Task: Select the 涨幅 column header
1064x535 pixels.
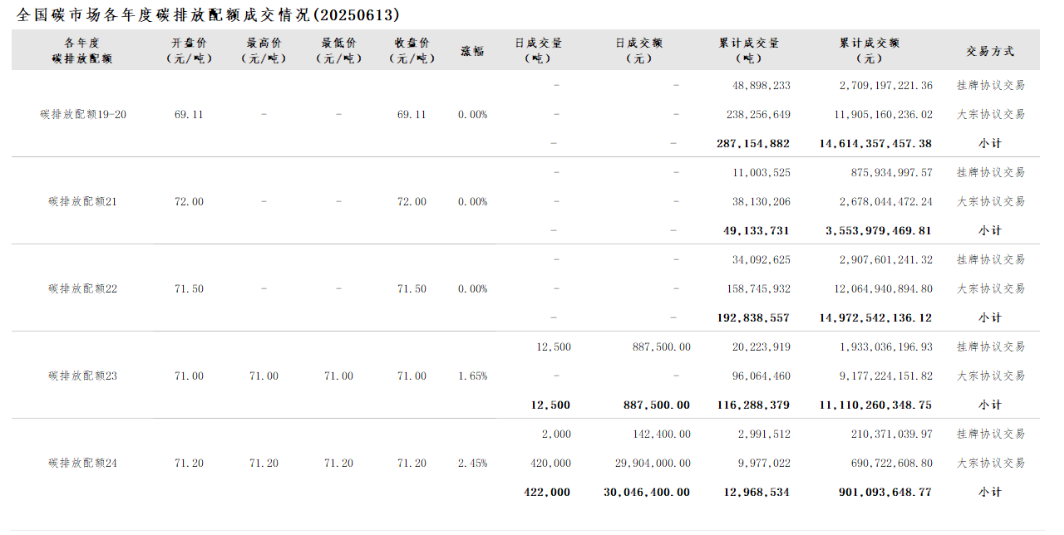Action: 473,51
